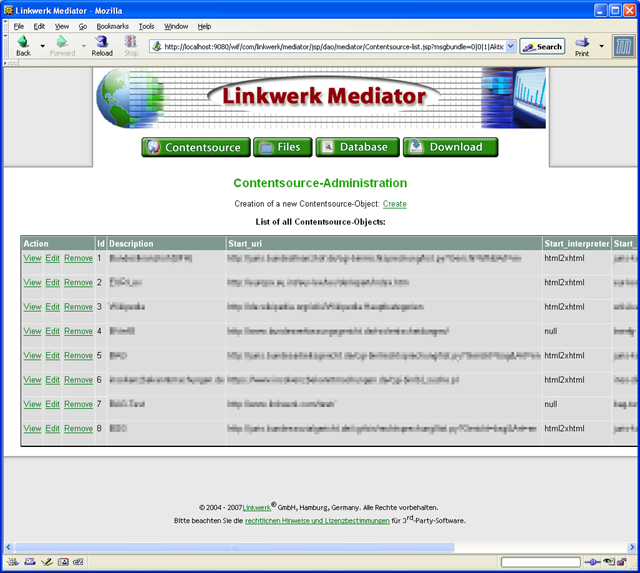Click the security padlock status icon
This screenshot has height=573, width=640.
coord(622,562)
